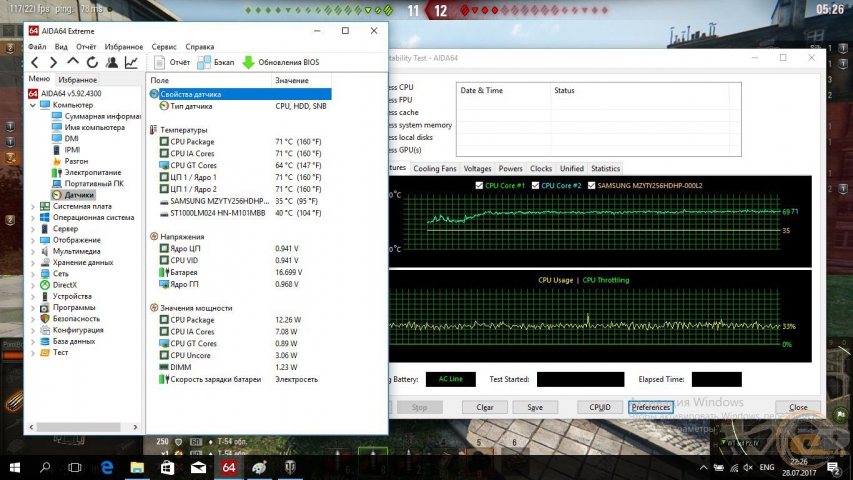Switch to the Statistics tab
Screen dimensions: 853x480
605,169
